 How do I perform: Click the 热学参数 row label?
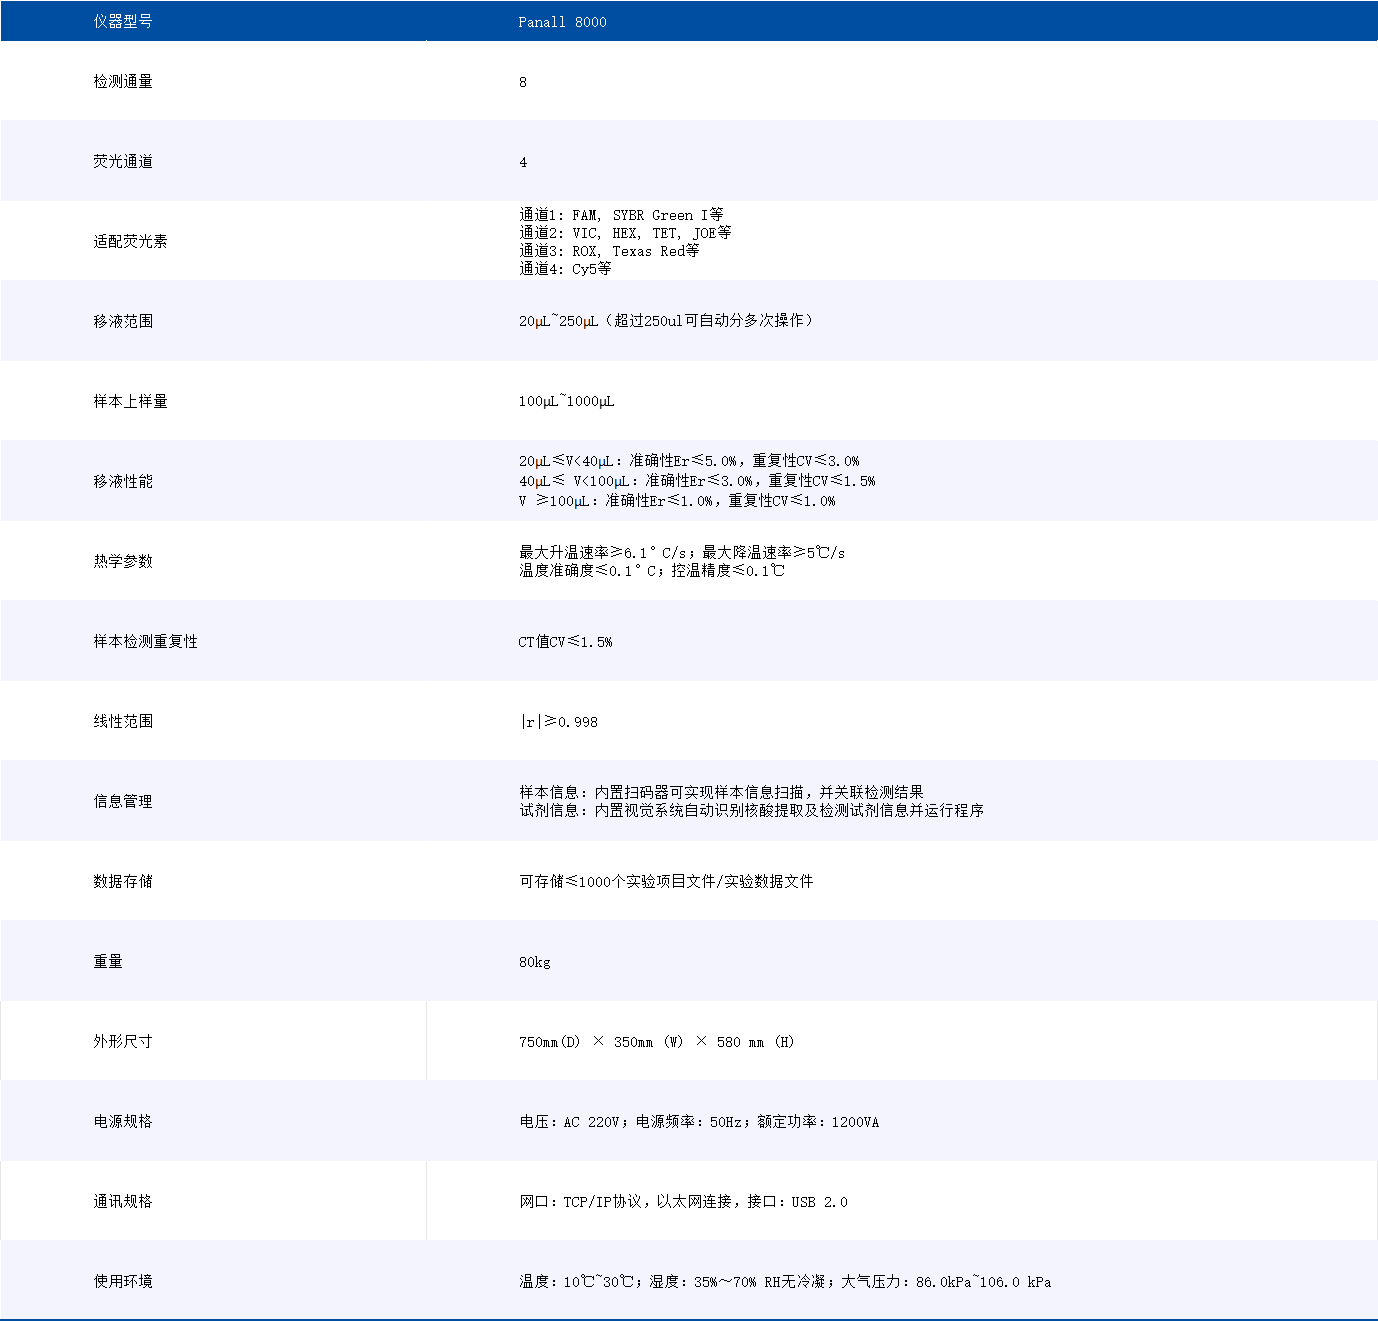pos(123,562)
